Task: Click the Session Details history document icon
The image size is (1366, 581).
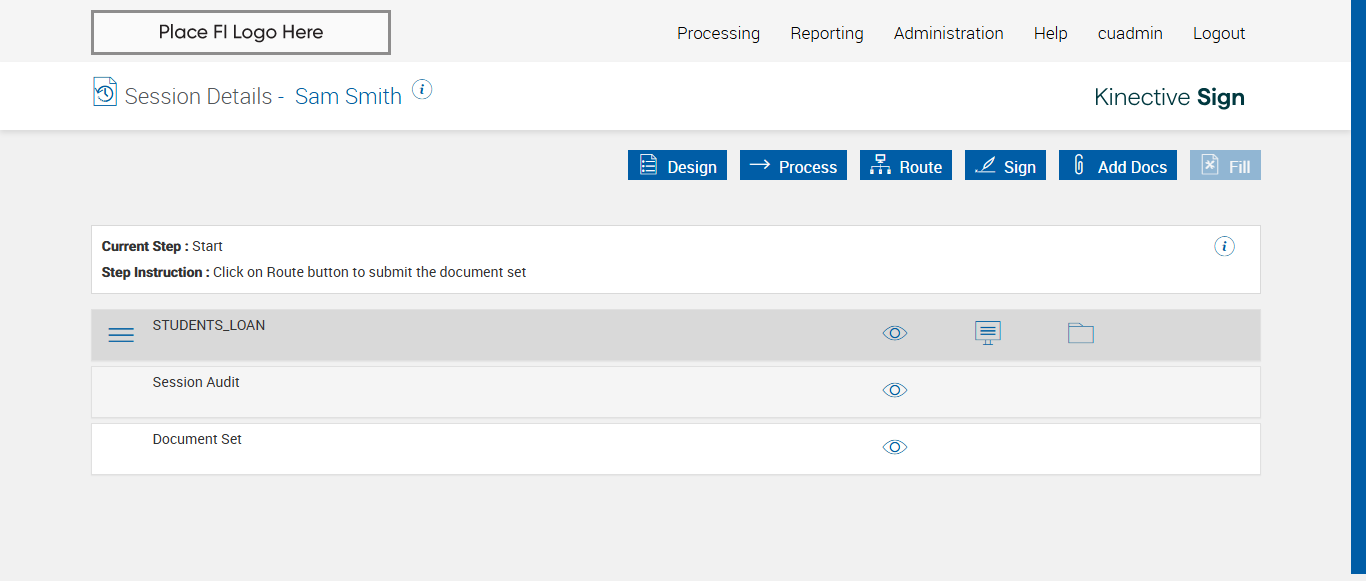Action: click(105, 92)
